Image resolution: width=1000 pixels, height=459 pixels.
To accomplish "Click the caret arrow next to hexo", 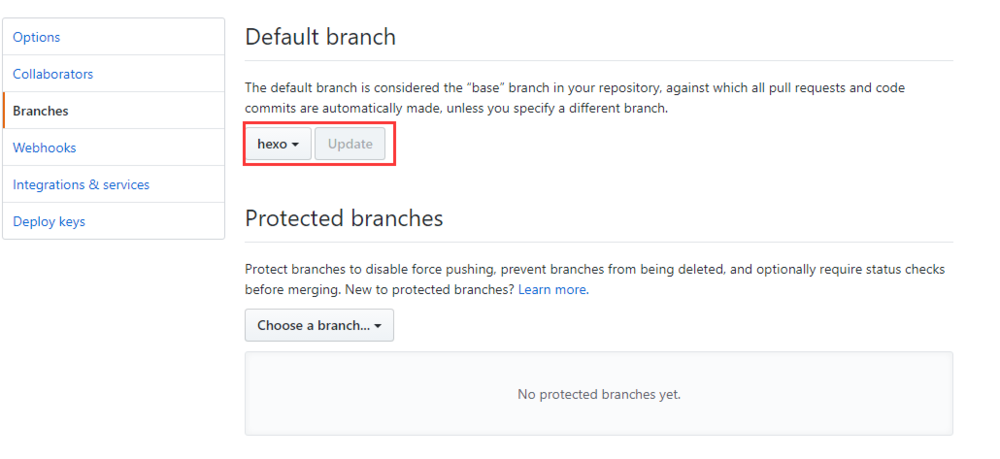I will pyautogui.click(x=296, y=145).
